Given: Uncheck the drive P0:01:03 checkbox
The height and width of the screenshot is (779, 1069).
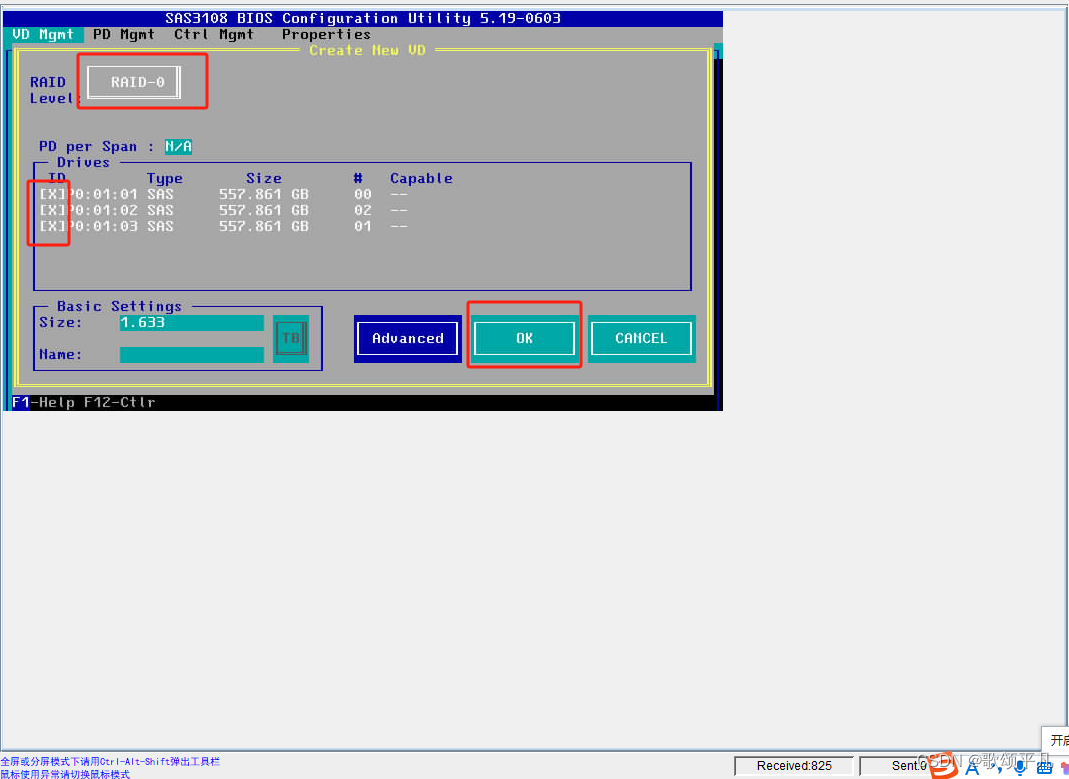Looking at the screenshot, I should [x=52, y=226].
